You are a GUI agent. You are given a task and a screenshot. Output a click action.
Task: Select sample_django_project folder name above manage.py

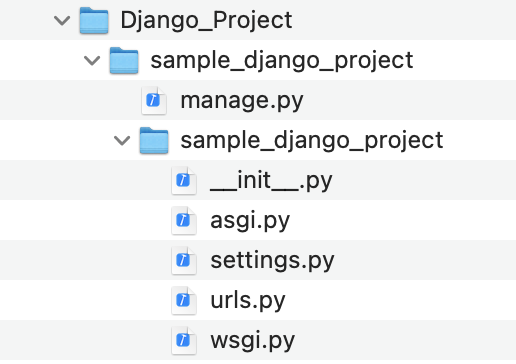point(282,61)
